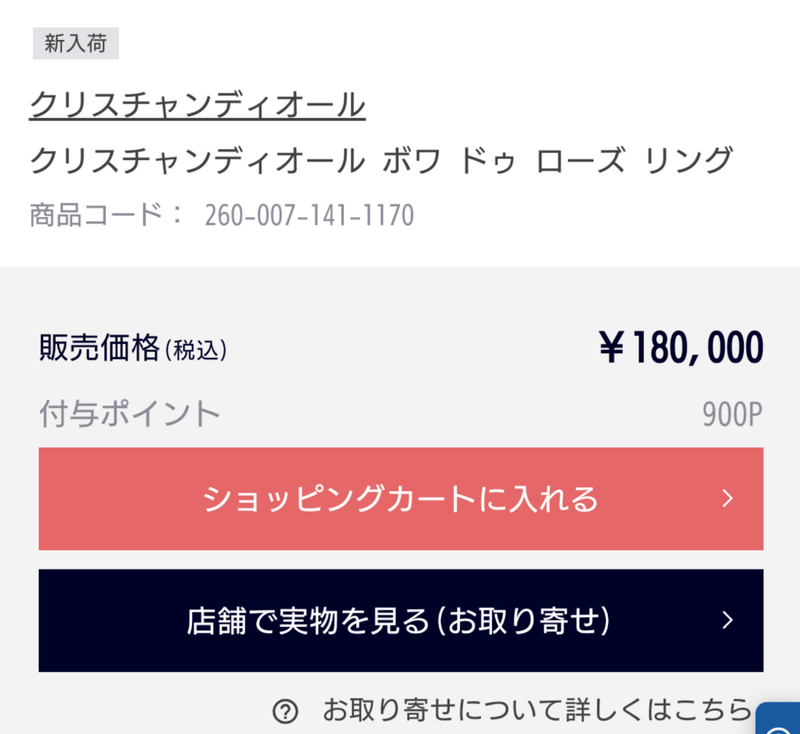Click the word リング in the product title
This screenshot has width=800, height=734.
pyautogui.click(x=689, y=160)
